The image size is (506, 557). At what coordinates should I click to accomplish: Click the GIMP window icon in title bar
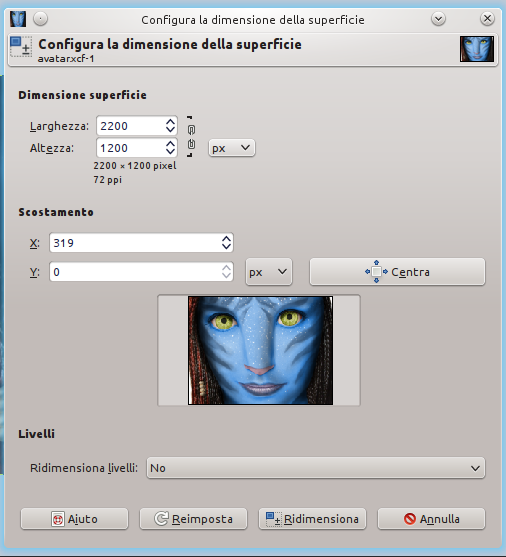coord(18,19)
